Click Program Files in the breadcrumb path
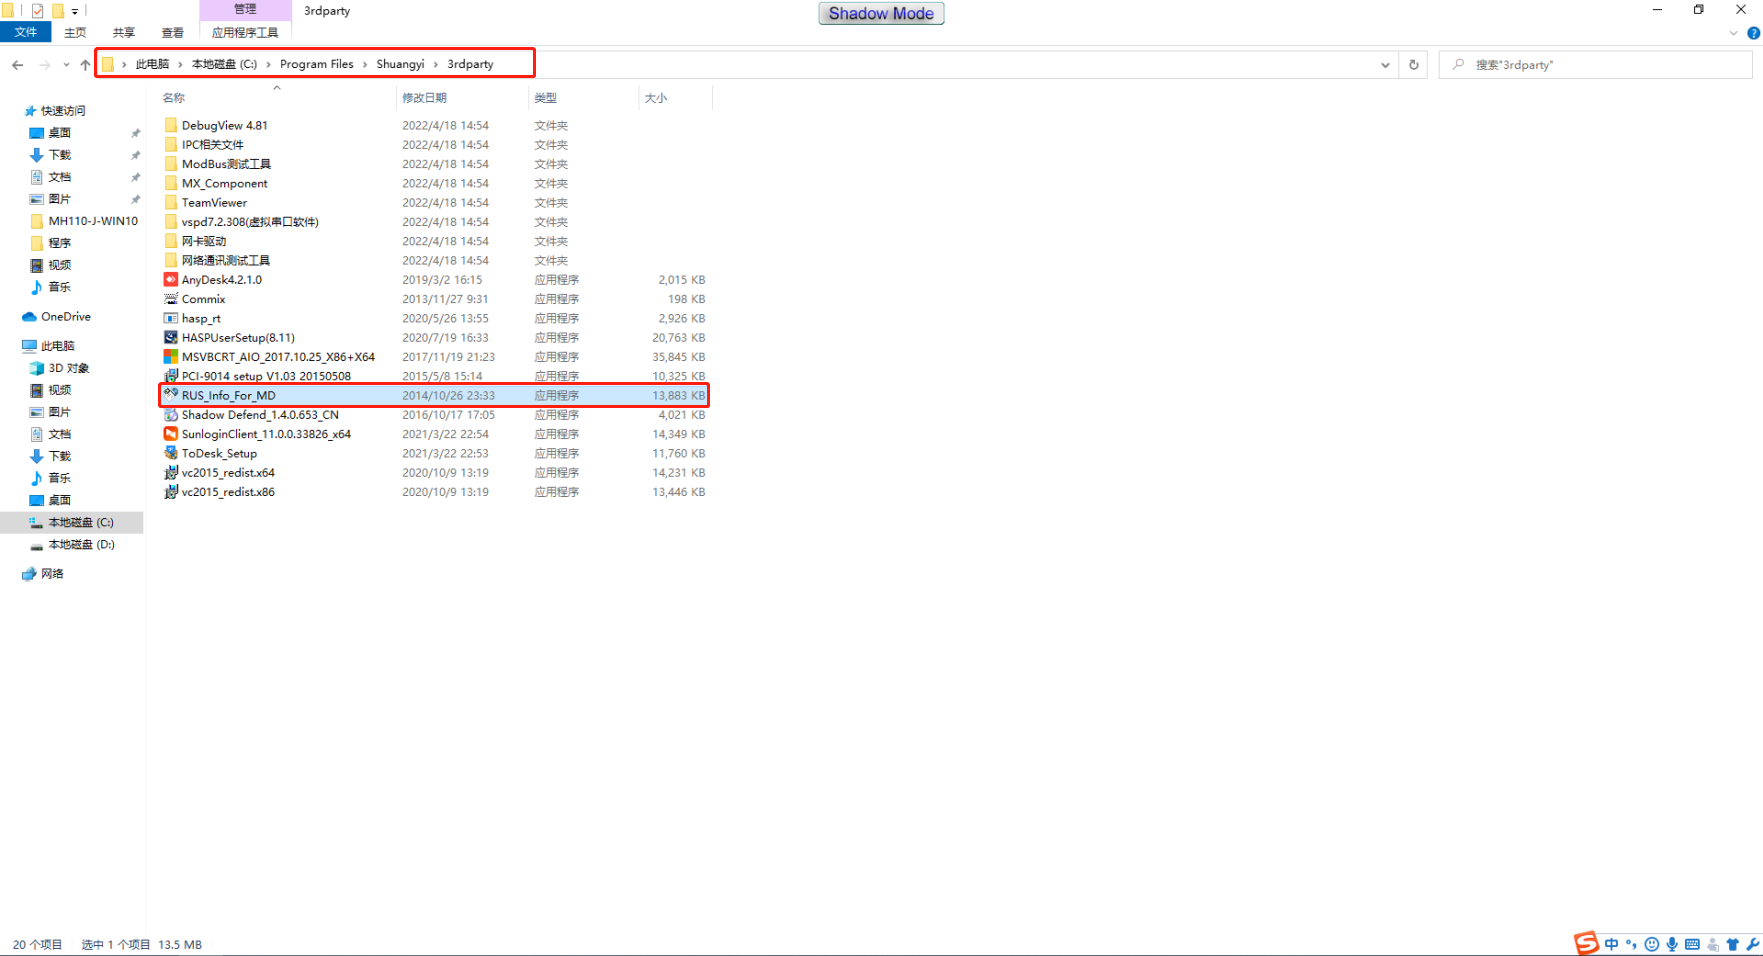 click(316, 64)
